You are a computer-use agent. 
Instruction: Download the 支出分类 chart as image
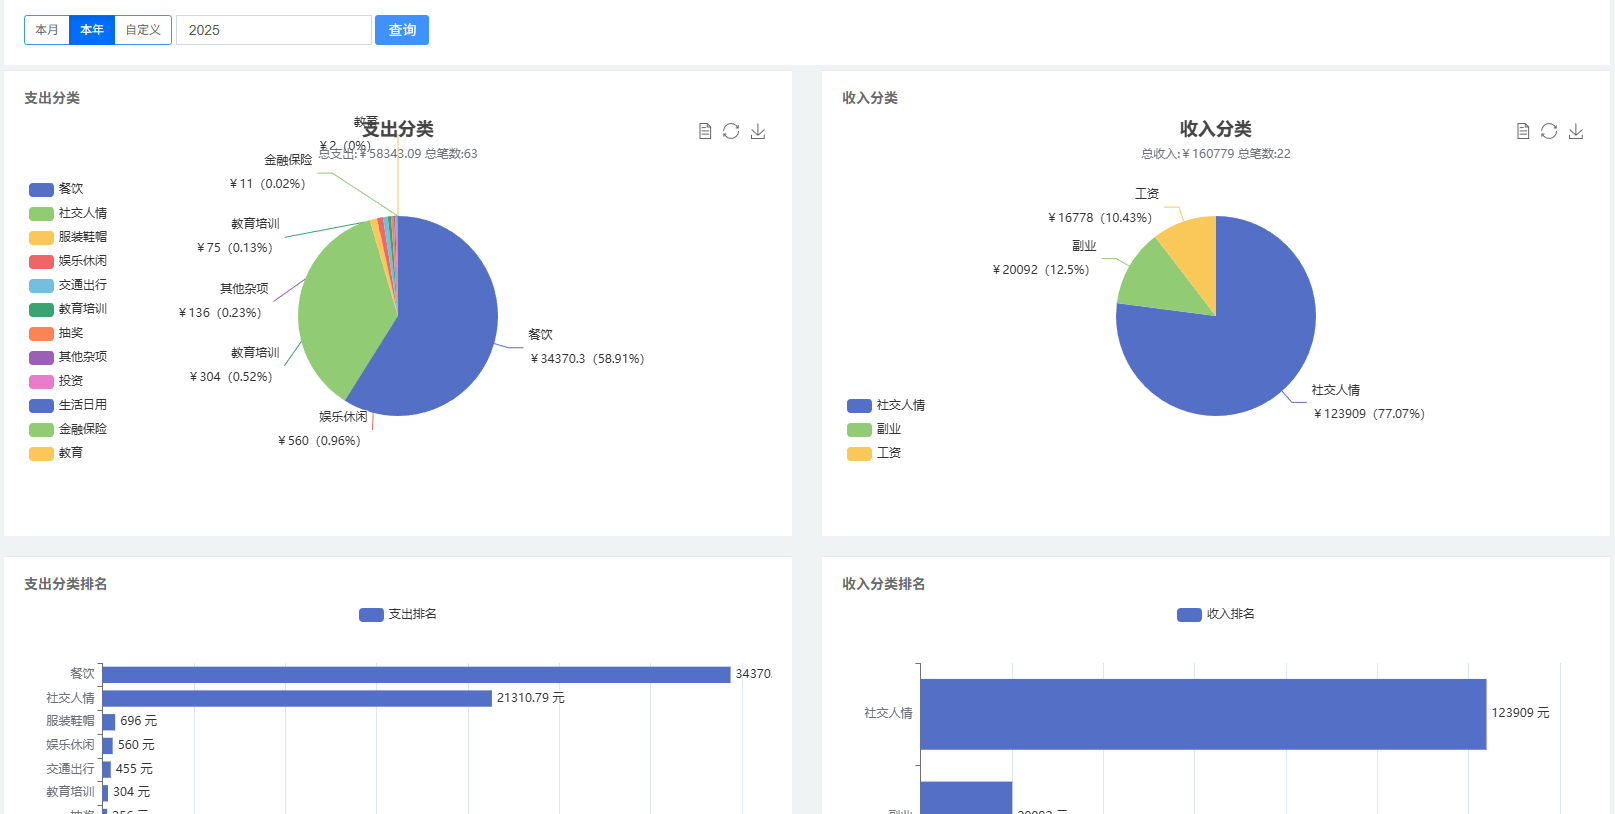coord(758,131)
